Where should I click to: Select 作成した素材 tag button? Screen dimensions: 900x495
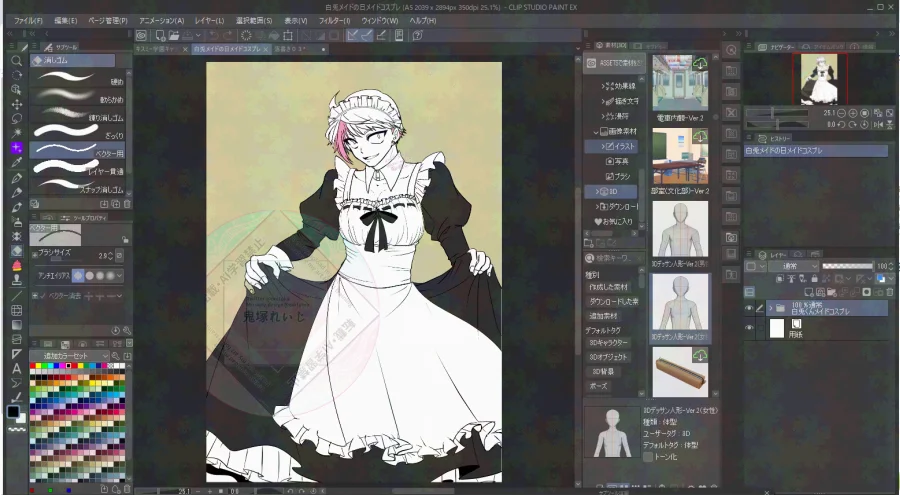point(608,287)
